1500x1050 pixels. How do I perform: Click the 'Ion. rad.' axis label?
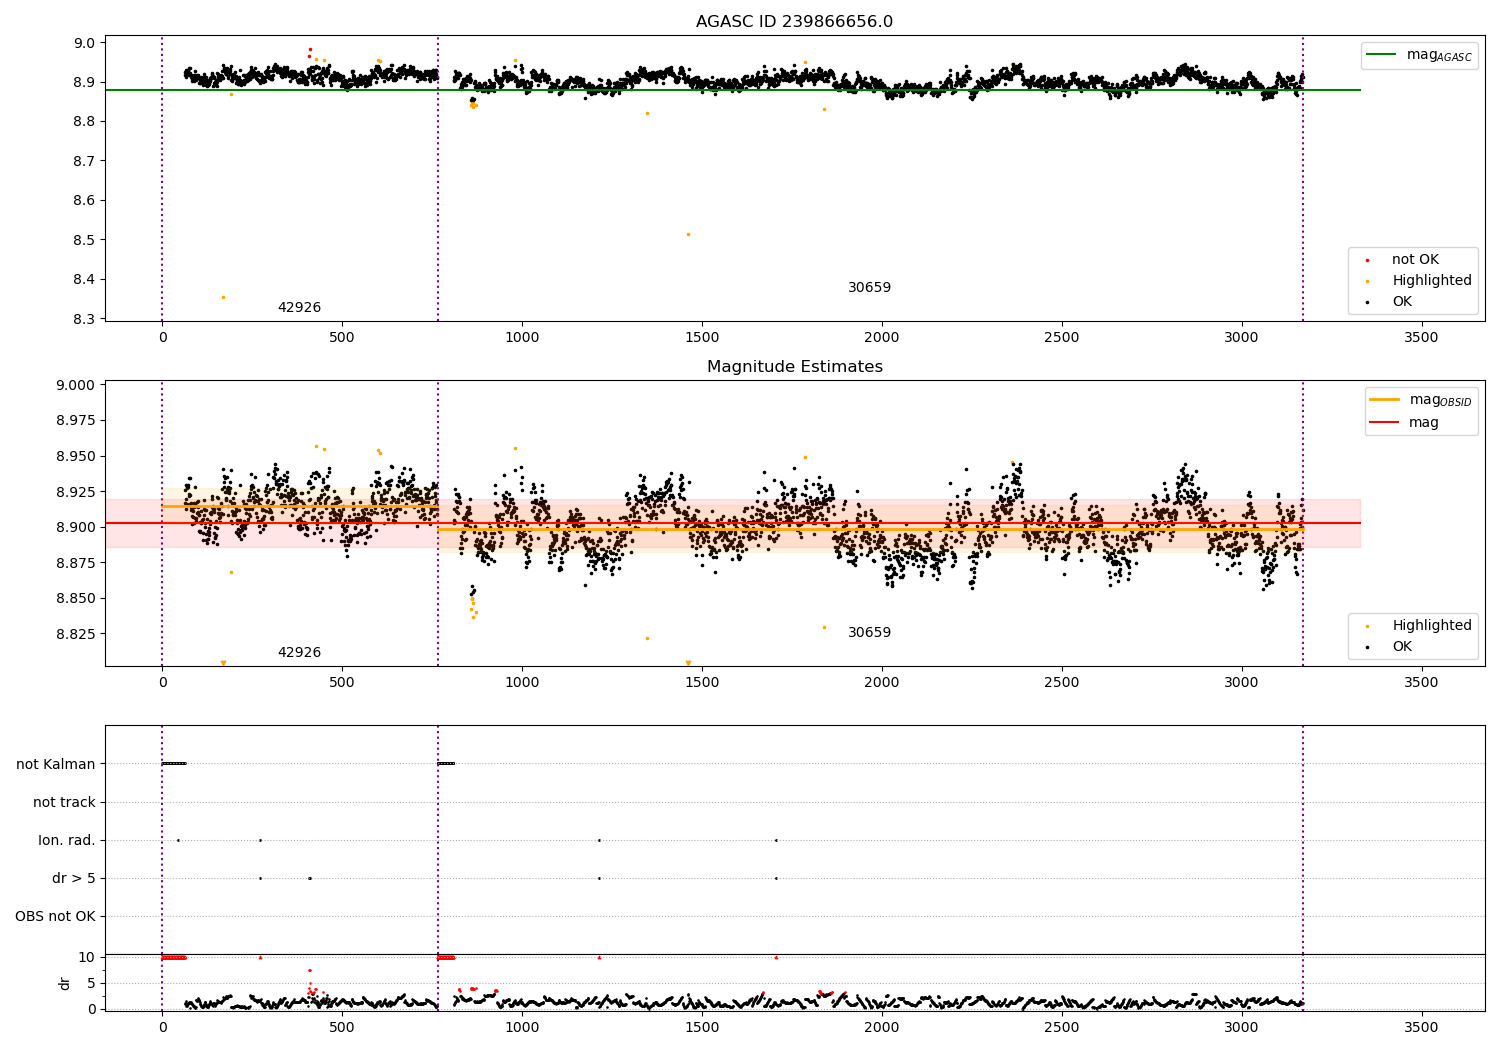tap(67, 840)
